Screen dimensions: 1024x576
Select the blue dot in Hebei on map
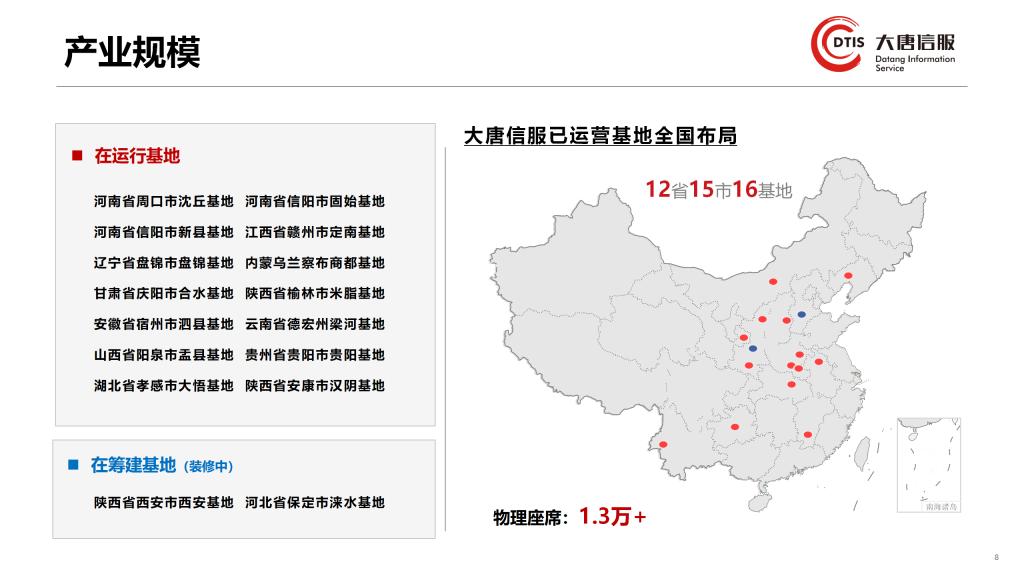801,314
